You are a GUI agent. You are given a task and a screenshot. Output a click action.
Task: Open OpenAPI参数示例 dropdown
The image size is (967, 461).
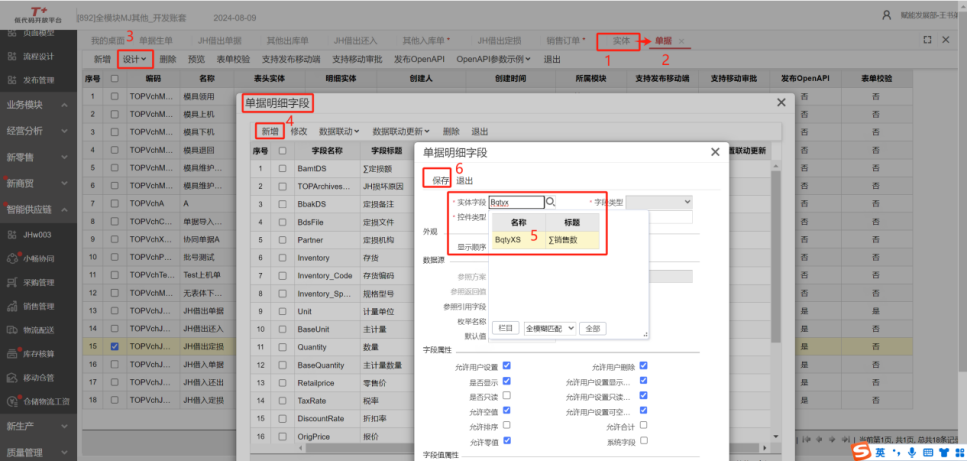click(x=494, y=60)
